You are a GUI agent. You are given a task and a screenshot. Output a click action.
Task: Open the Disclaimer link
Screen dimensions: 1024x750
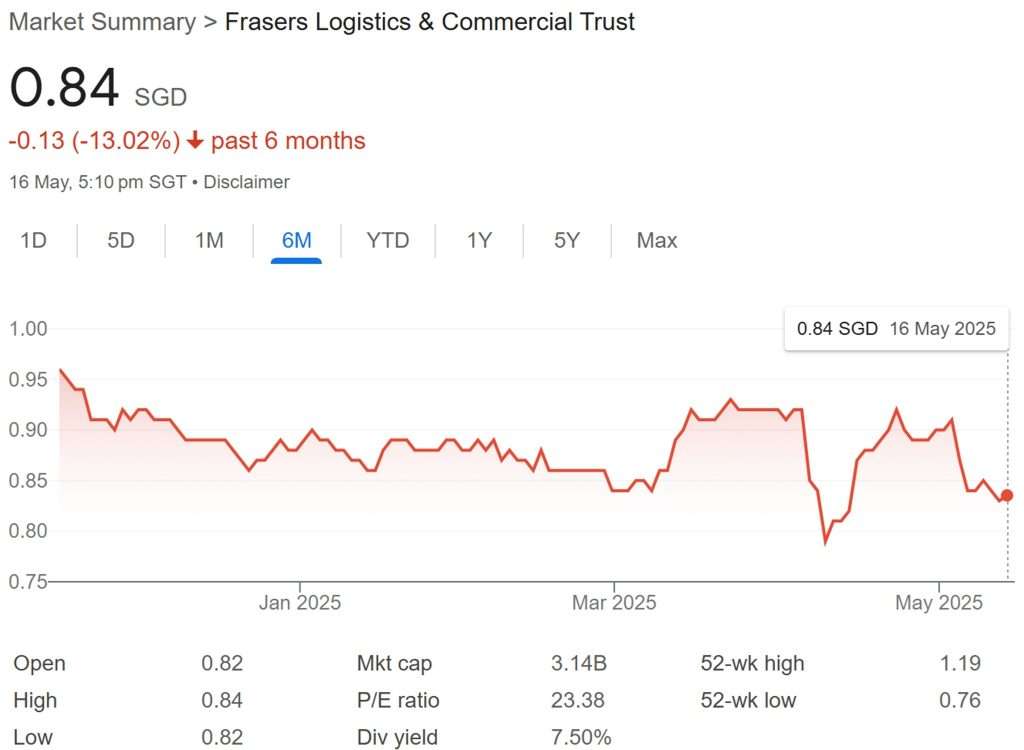point(246,182)
